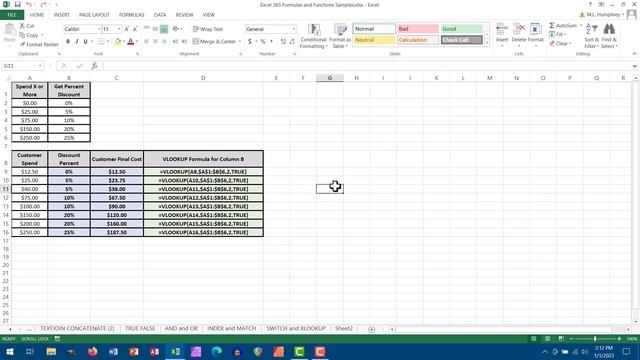This screenshot has height=360, width=640.
Task: Click the yellow Fill Color bucket
Action: tap(118, 41)
